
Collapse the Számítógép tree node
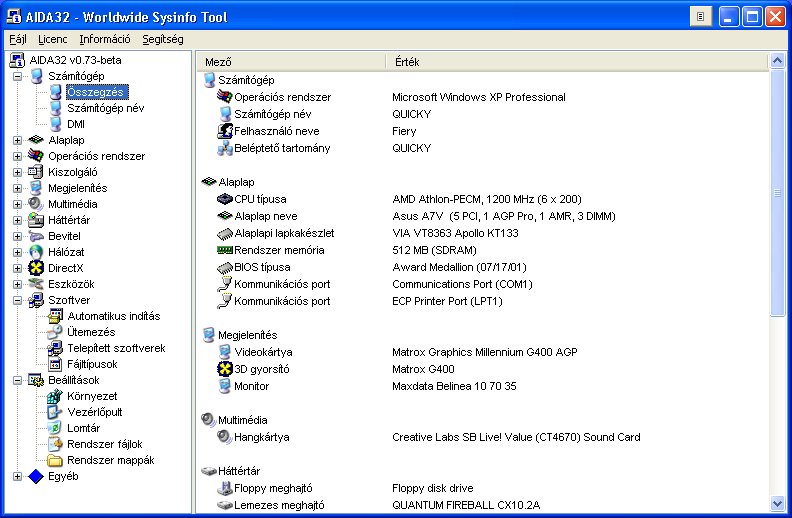tap(18, 76)
